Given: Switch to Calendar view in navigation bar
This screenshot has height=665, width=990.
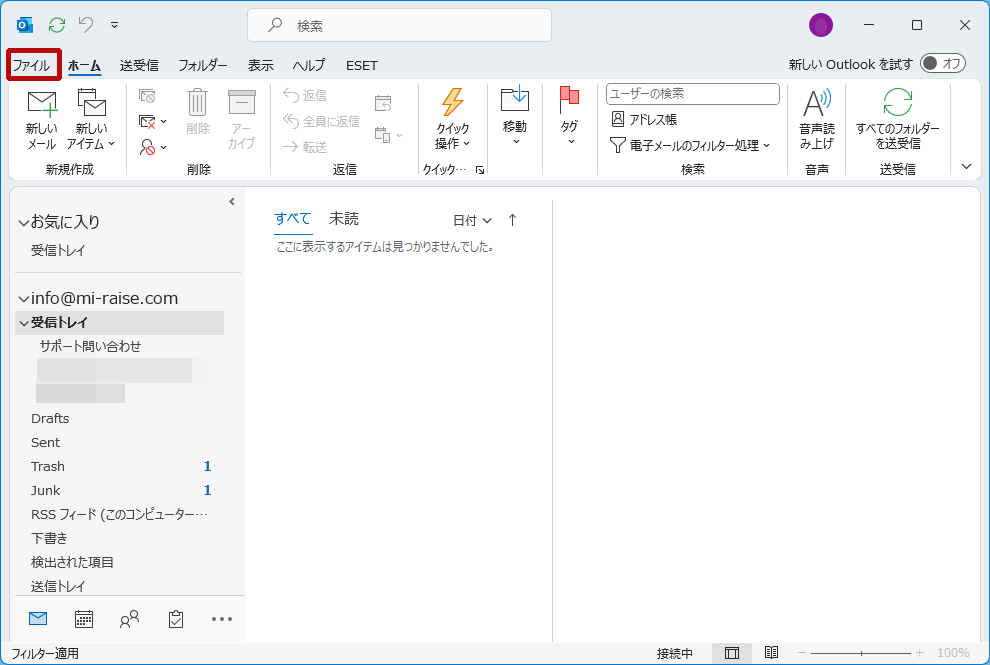Looking at the screenshot, I should coord(84,619).
